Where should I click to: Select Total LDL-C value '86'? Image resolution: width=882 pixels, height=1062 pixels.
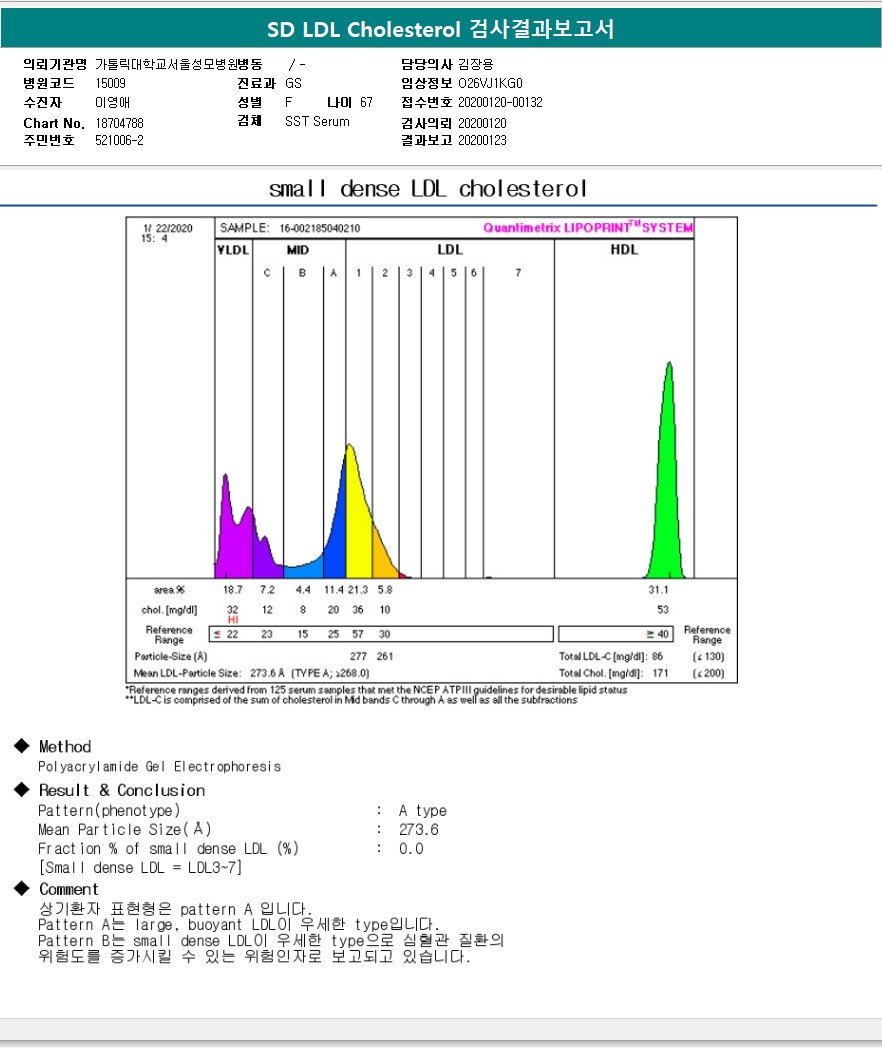pyautogui.click(x=657, y=656)
